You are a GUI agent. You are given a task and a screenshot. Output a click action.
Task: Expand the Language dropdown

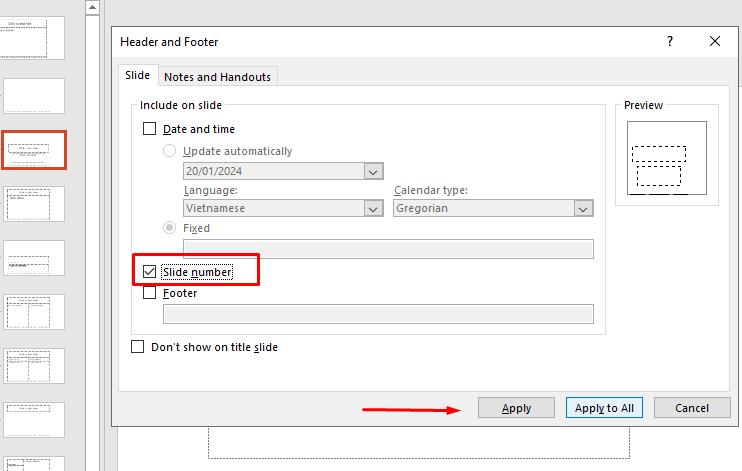(x=373, y=209)
